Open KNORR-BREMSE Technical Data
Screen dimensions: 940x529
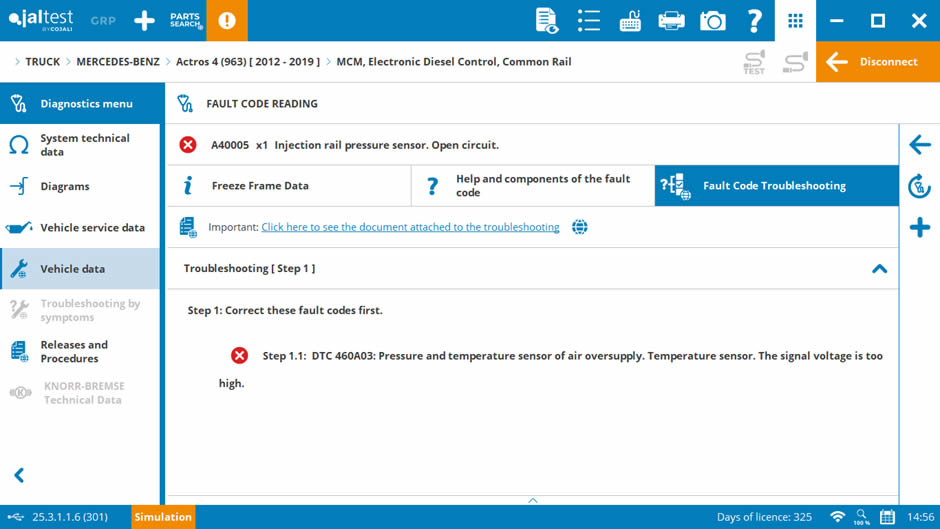click(80, 393)
